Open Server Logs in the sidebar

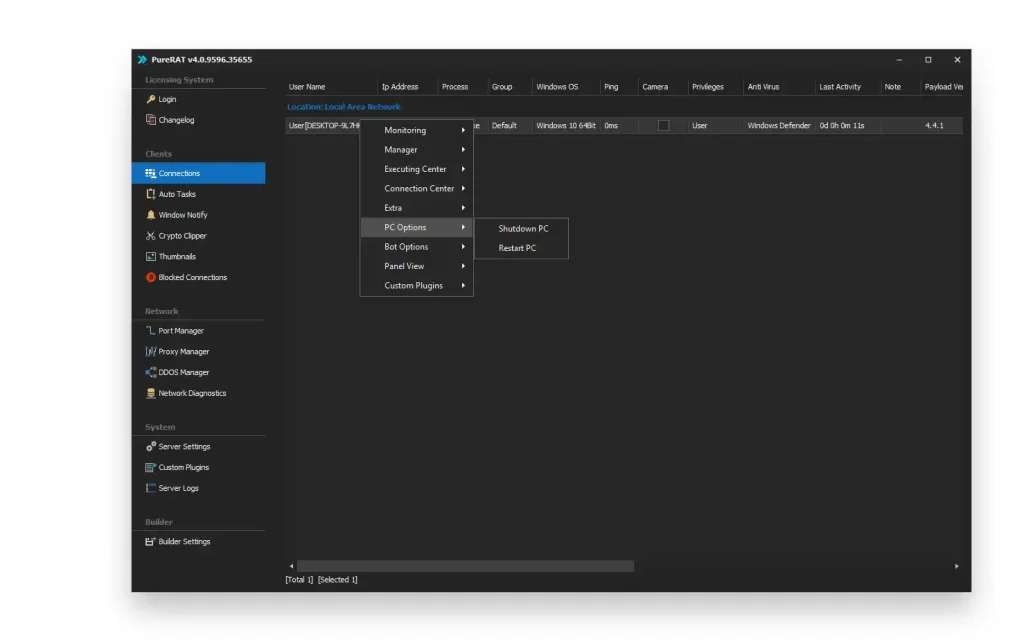pyautogui.click(x=178, y=489)
